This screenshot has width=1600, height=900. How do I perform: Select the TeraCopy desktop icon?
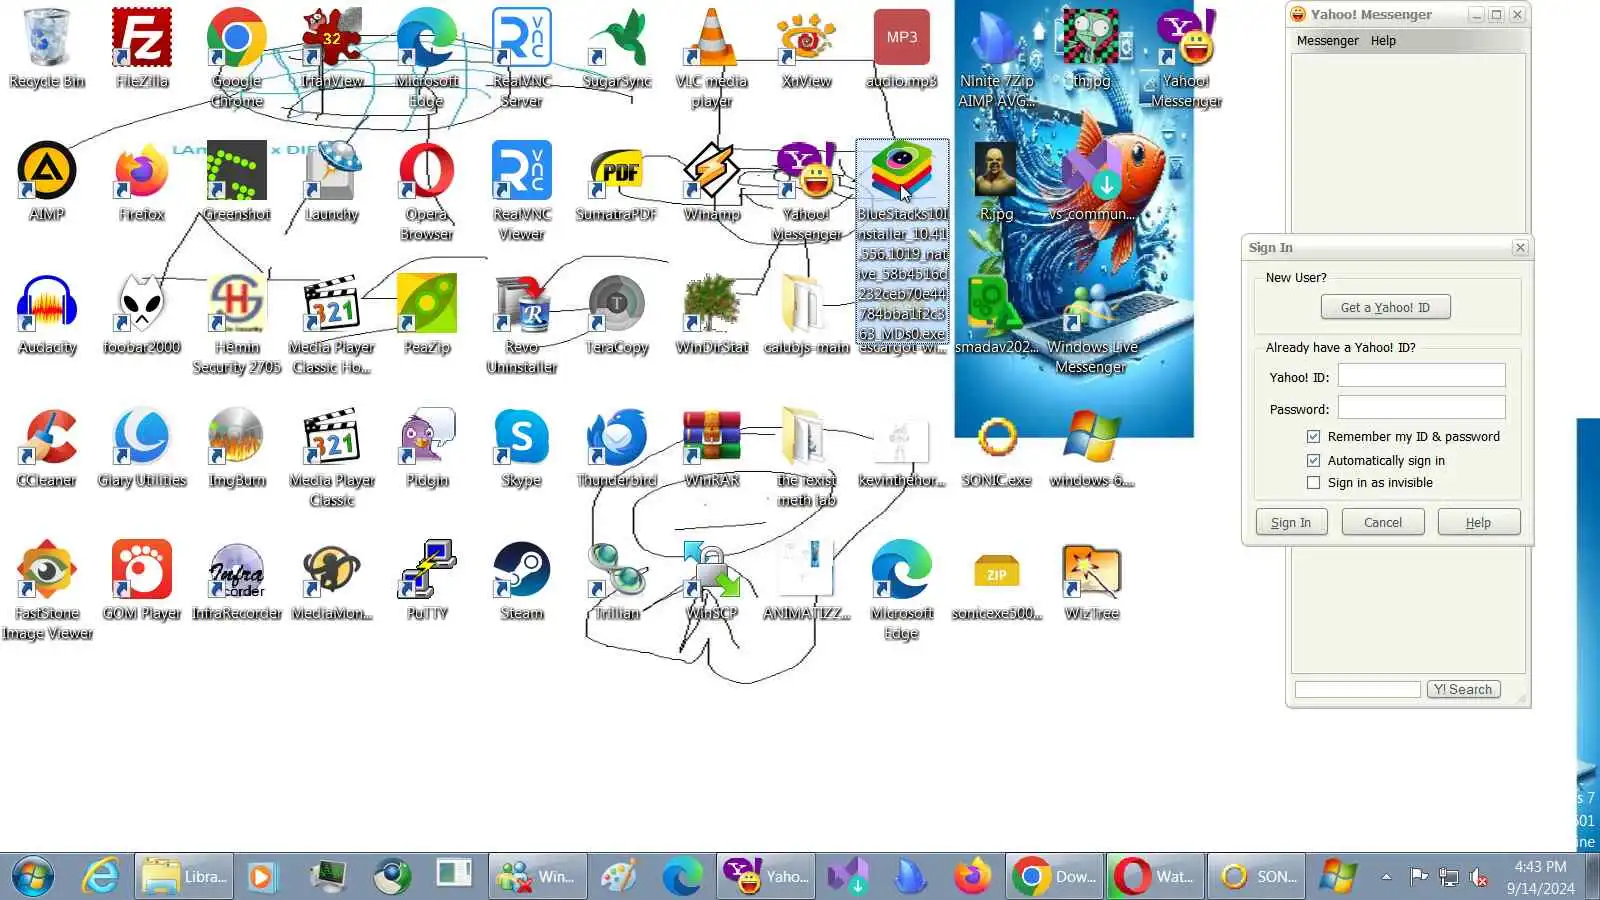tap(616, 314)
